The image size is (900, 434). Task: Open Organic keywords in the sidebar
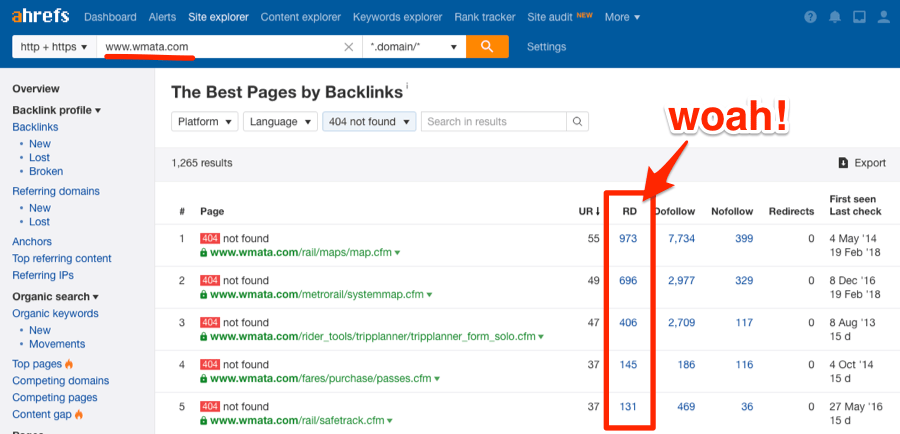(55, 313)
